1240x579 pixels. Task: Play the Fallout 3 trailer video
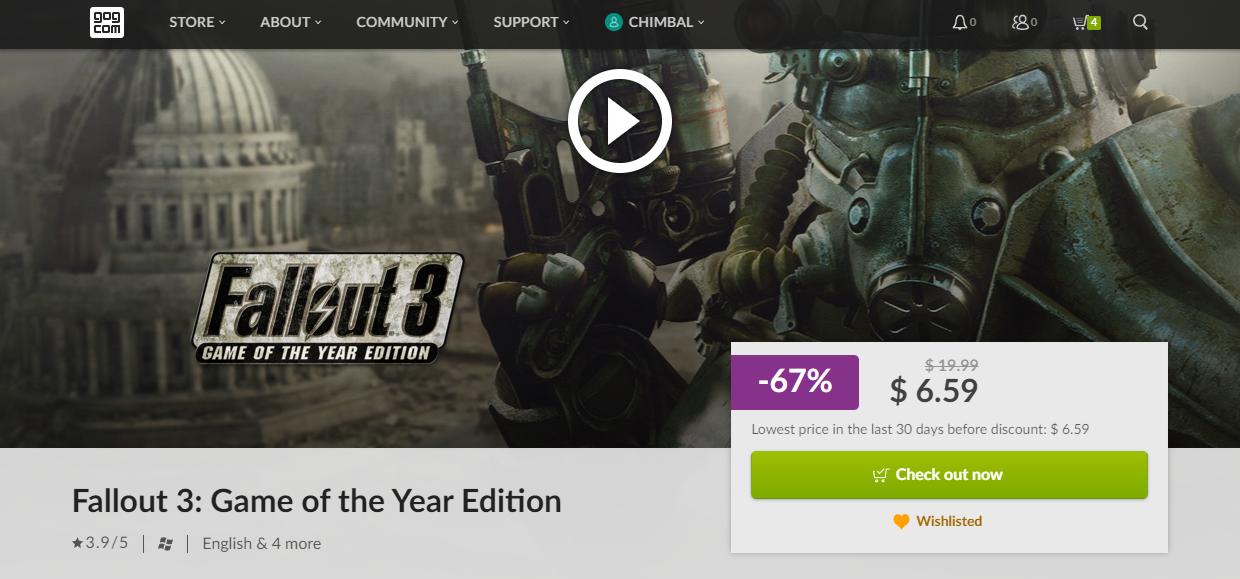(x=620, y=121)
